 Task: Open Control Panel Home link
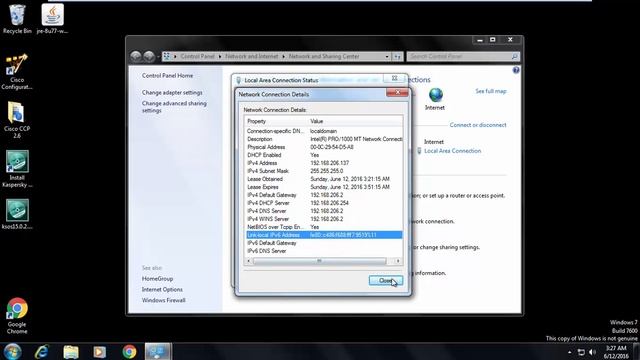(x=167, y=76)
